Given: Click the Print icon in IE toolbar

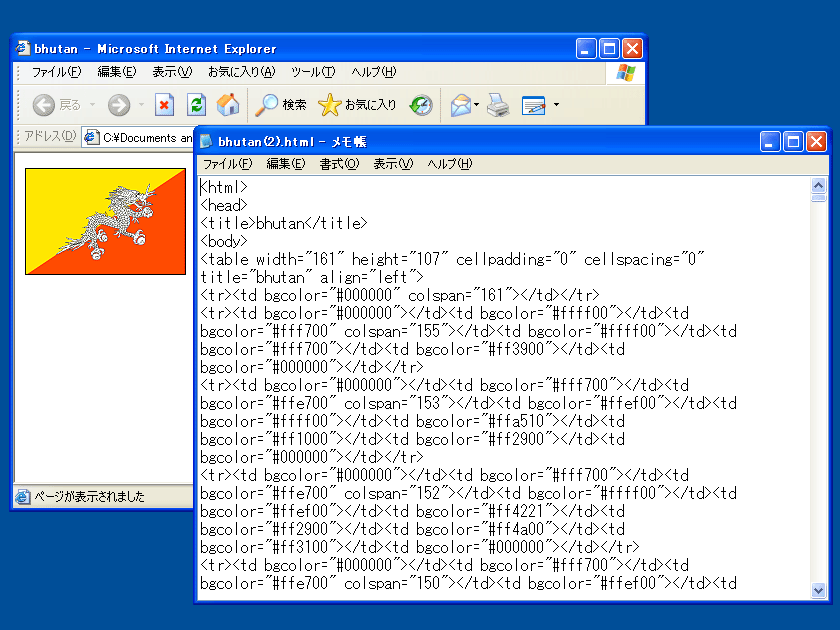Looking at the screenshot, I should (x=498, y=105).
